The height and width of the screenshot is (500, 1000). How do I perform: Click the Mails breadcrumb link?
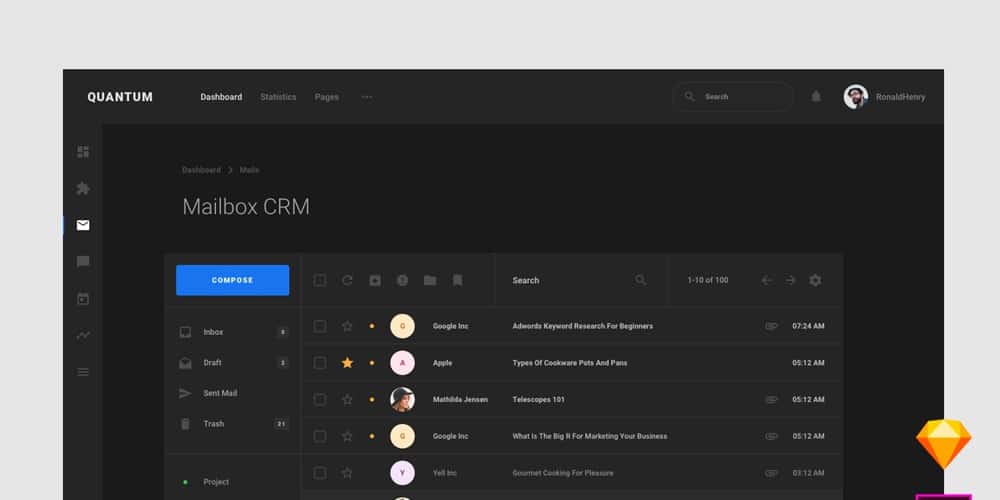click(x=249, y=170)
